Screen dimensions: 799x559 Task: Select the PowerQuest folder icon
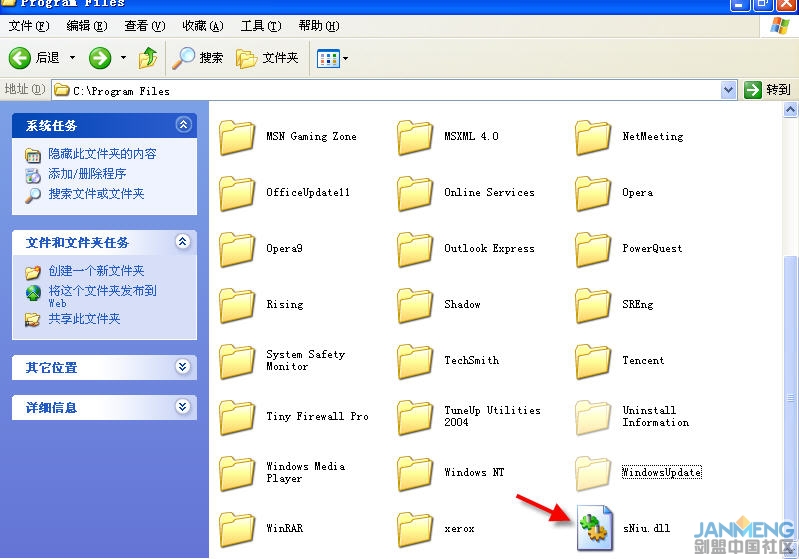[593, 250]
